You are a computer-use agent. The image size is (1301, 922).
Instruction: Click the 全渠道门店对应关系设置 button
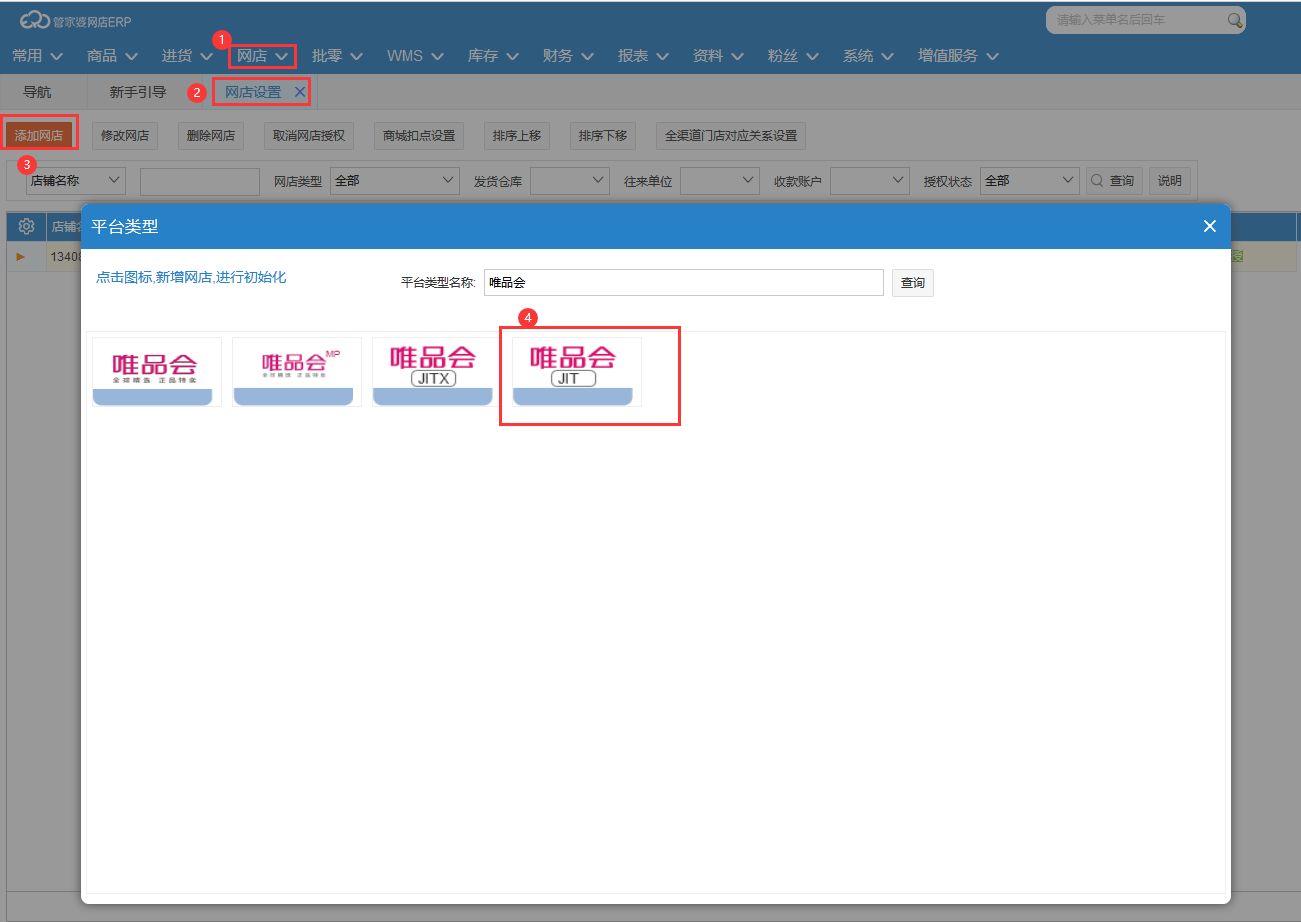(x=731, y=136)
